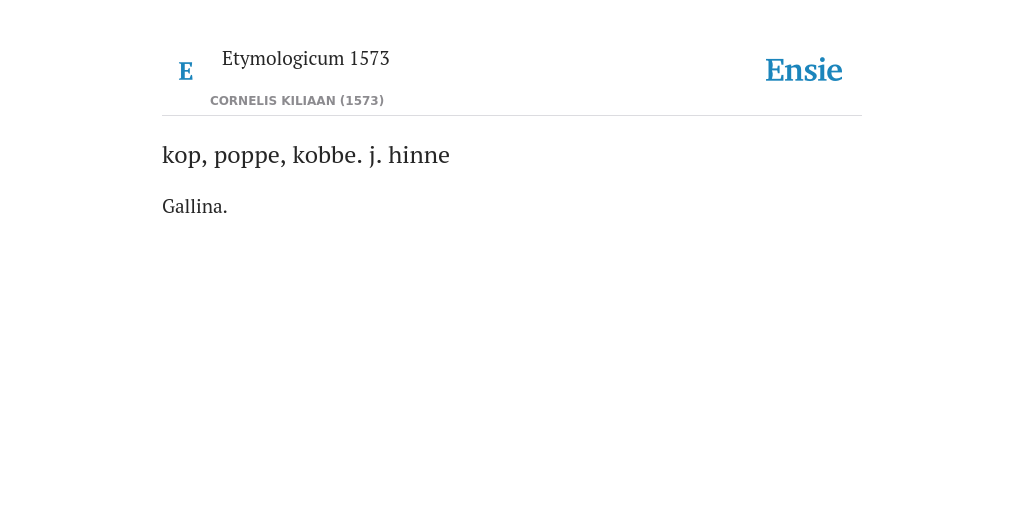Select the definition text Gallina.

(195, 206)
